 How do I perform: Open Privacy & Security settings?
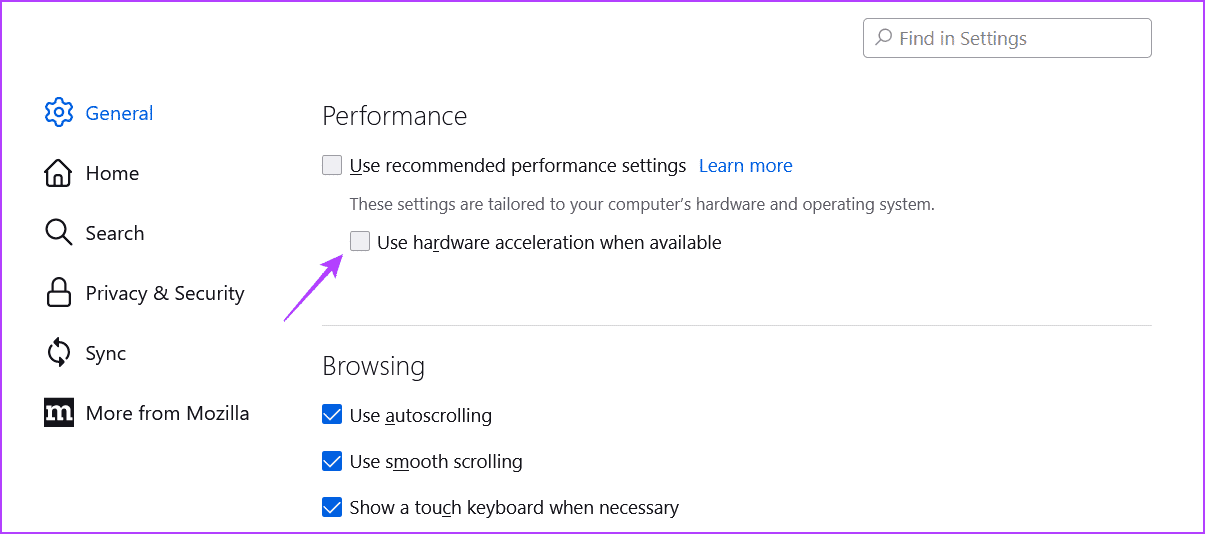(x=165, y=293)
